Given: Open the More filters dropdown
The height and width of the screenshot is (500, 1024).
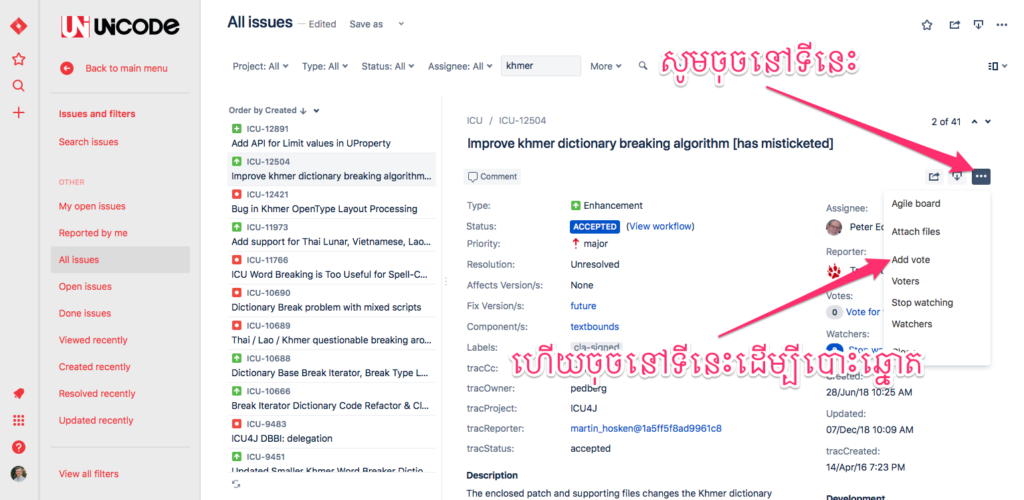Looking at the screenshot, I should click(606, 66).
